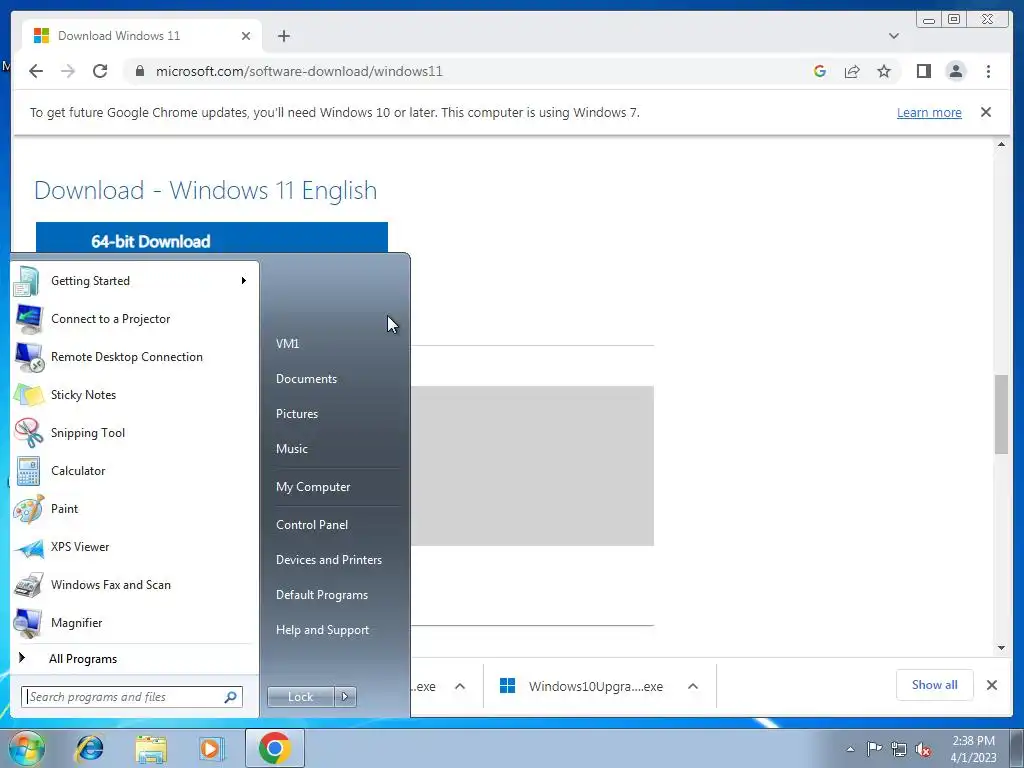1024x768 pixels.
Task: Click the Lock button
Action: 300,697
